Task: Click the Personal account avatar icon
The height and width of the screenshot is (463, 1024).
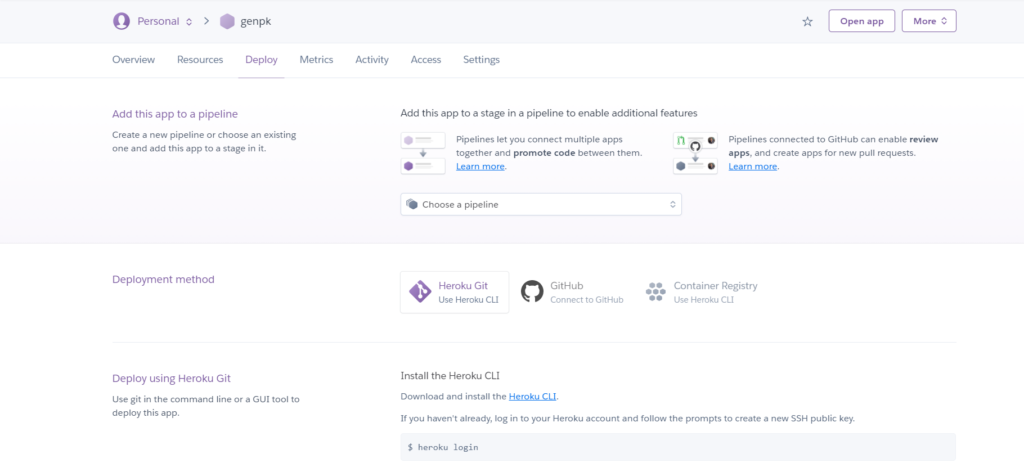Action: pos(121,21)
